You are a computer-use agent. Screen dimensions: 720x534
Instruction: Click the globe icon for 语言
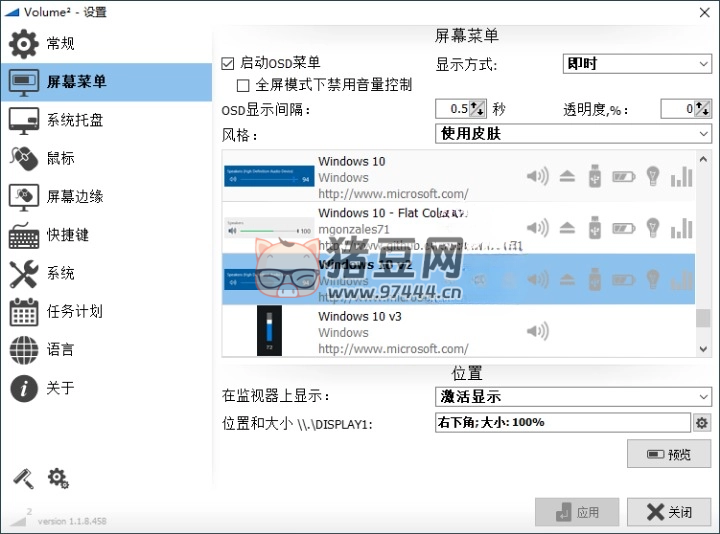pyautogui.click(x=23, y=350)
